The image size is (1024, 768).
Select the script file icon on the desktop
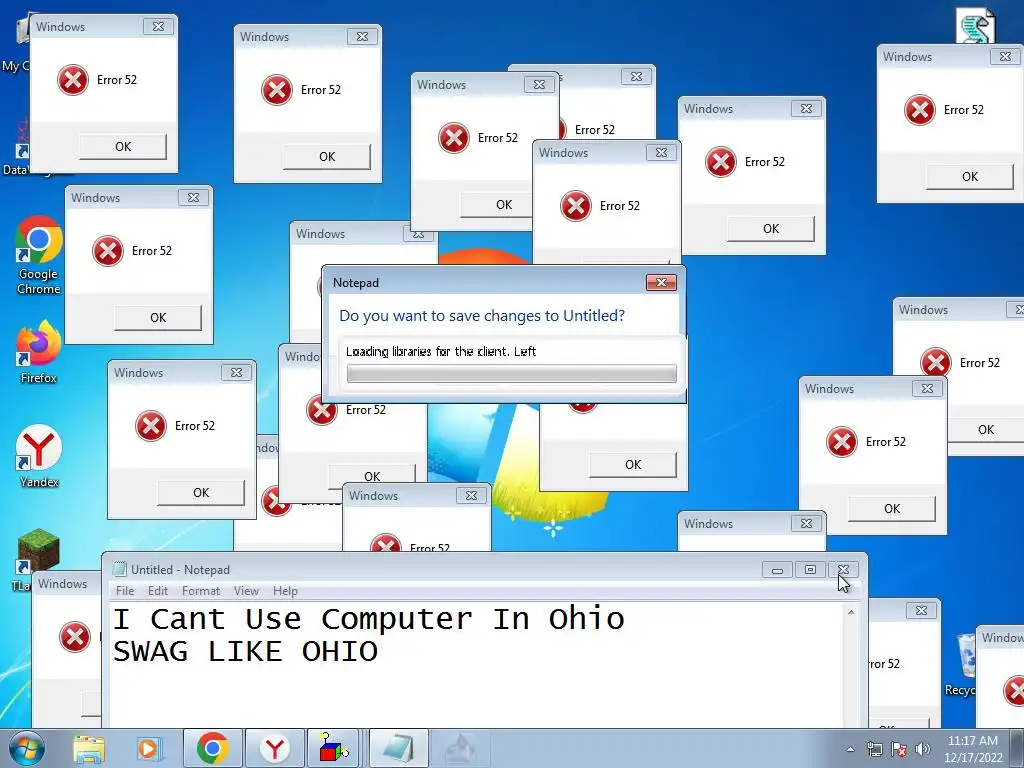point(976,26)
